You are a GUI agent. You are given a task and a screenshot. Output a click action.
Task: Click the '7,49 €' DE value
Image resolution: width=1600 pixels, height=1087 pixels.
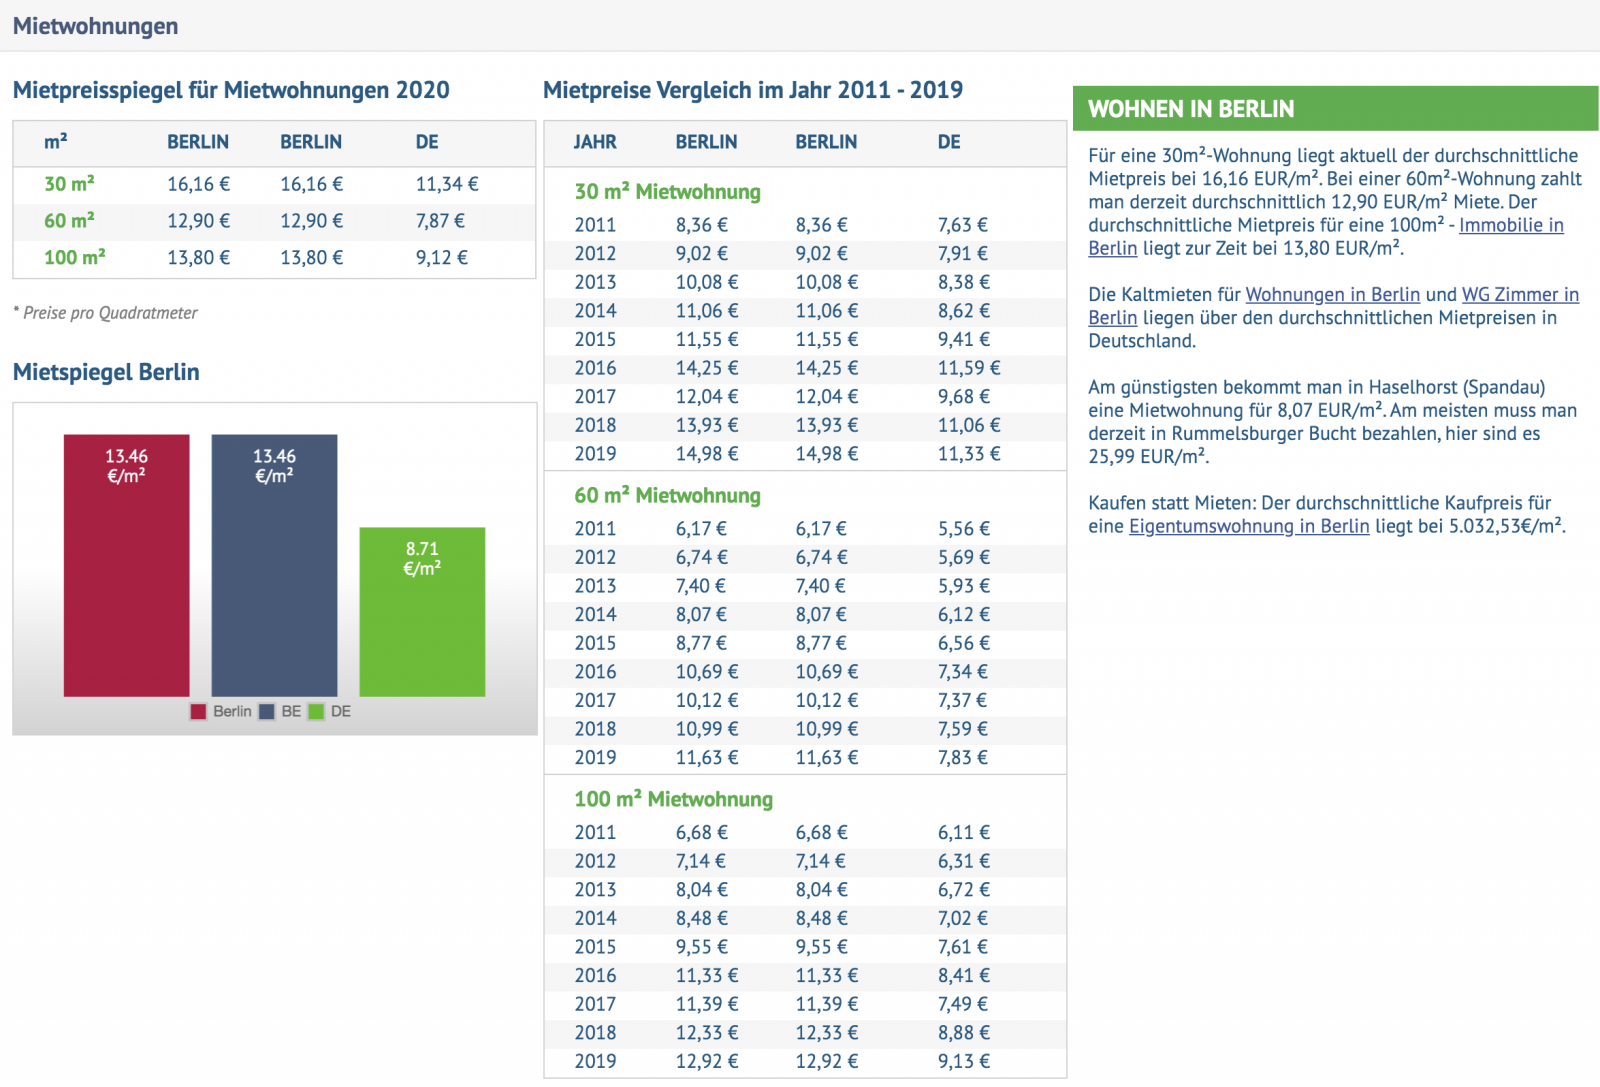click(x=963, y=1005)
